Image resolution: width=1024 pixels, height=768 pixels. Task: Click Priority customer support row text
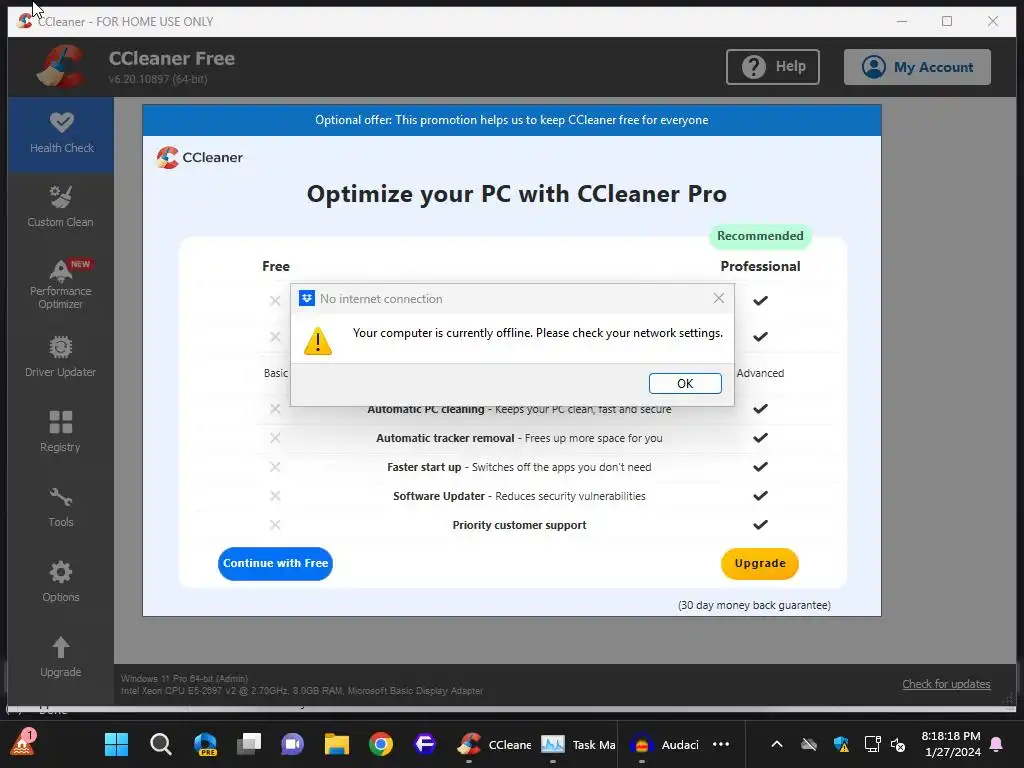[x=519, y=525]
